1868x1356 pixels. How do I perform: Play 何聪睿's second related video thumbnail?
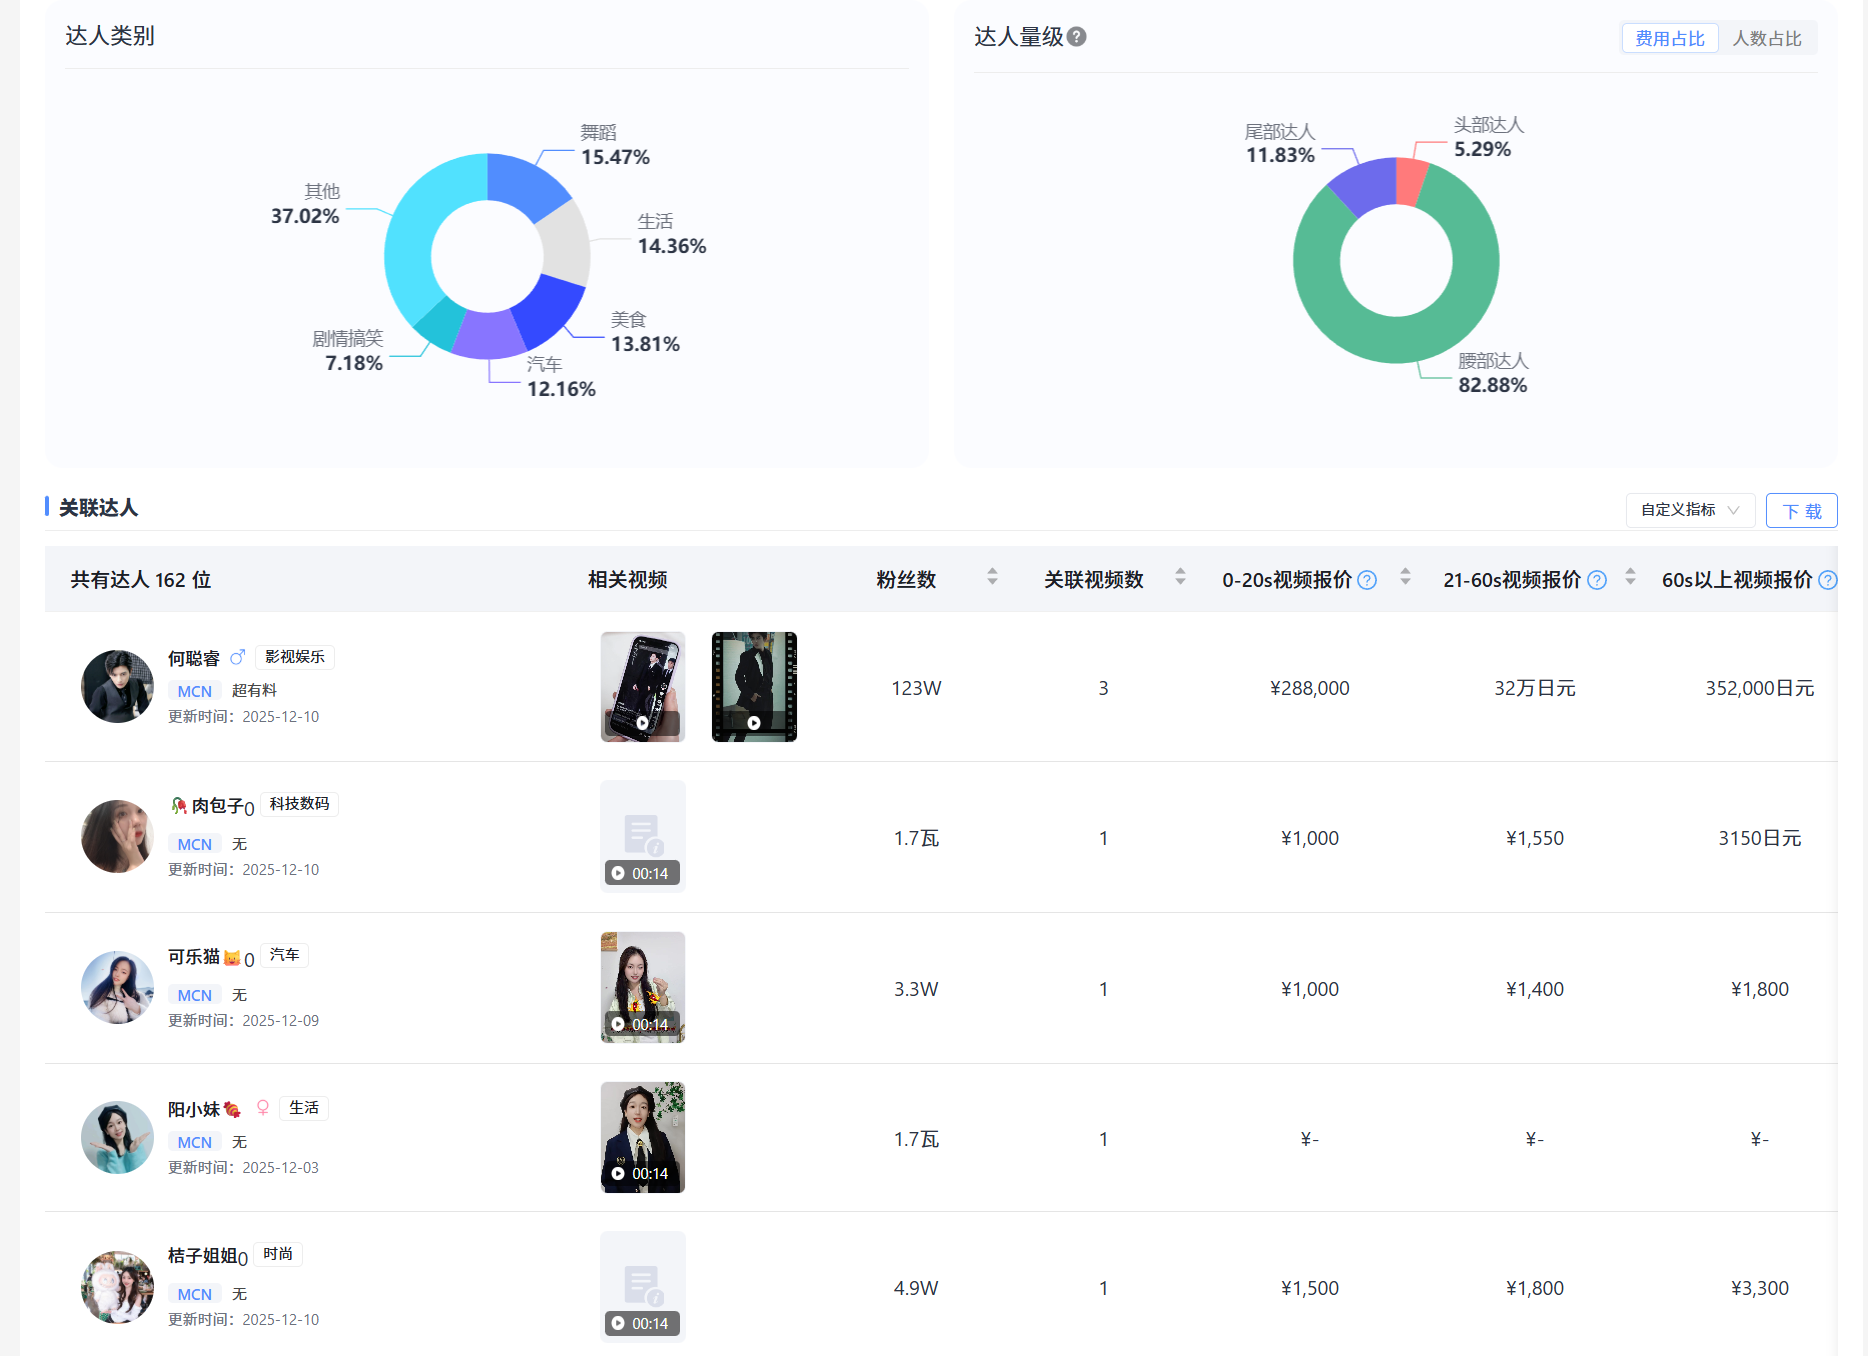[754, 687]
